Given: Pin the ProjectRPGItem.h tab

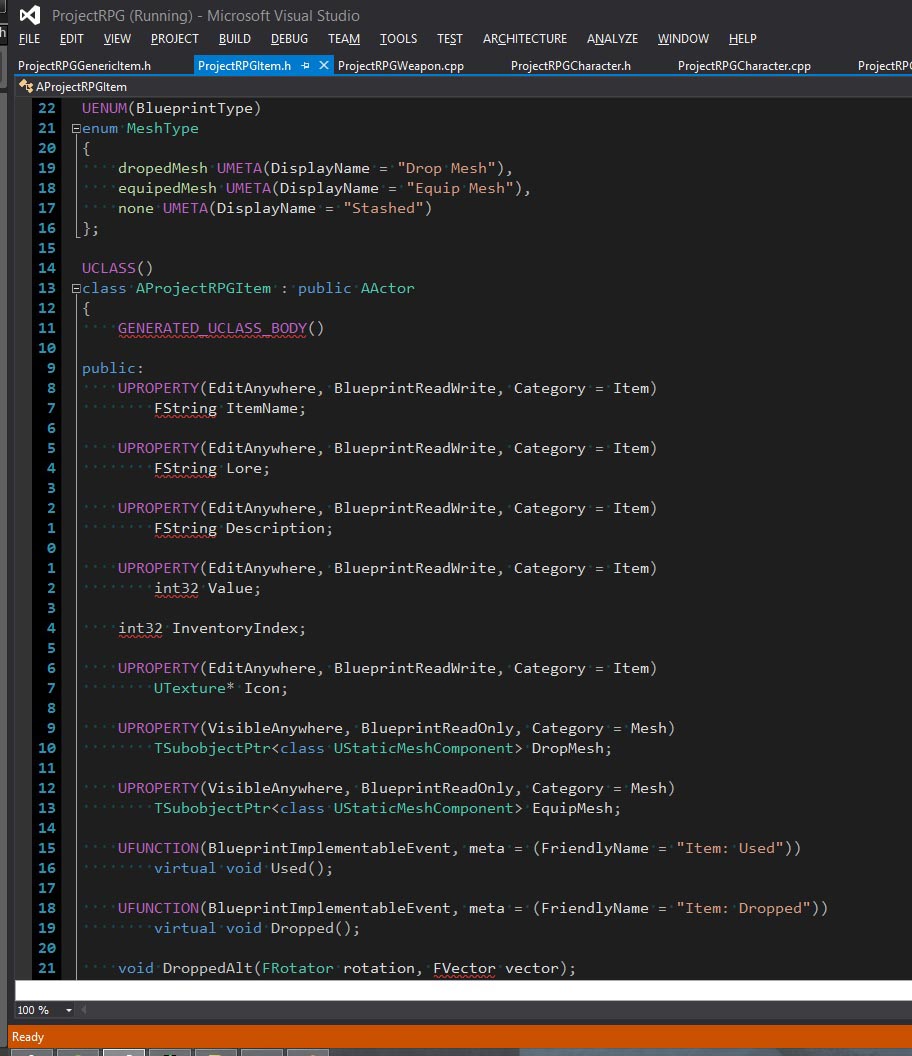Looking at the screenshot, I should coord(306,66).
